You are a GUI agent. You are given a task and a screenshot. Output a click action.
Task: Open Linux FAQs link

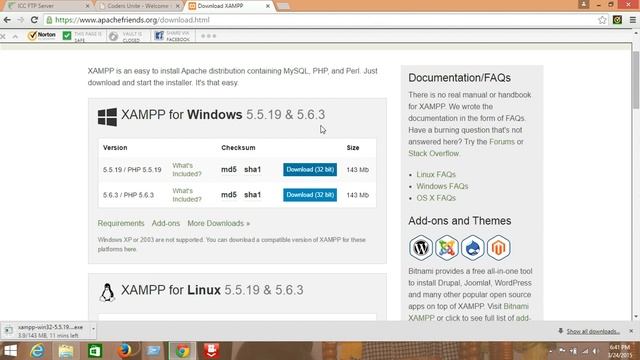[436, 174]
